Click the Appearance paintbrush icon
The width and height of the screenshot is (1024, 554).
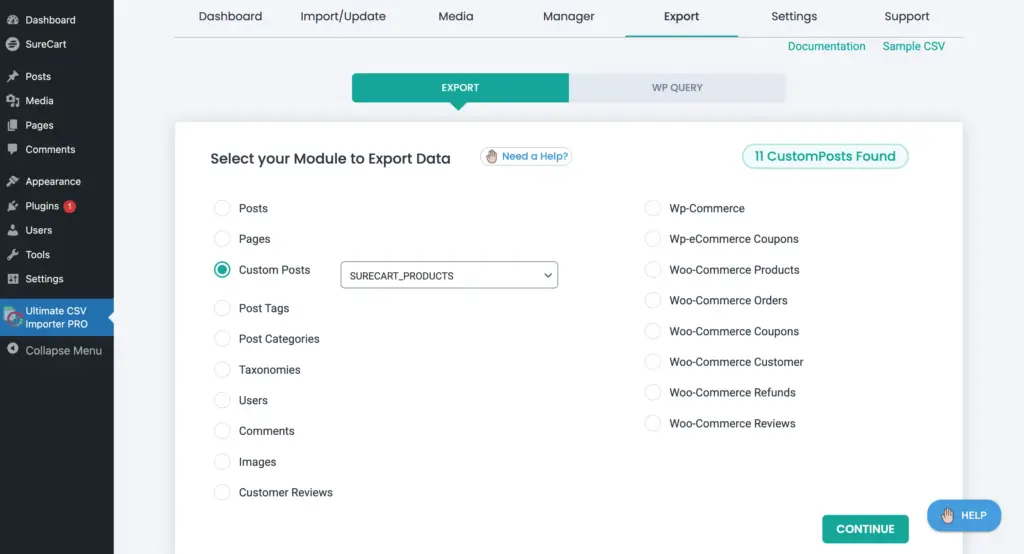click(12, 182)
